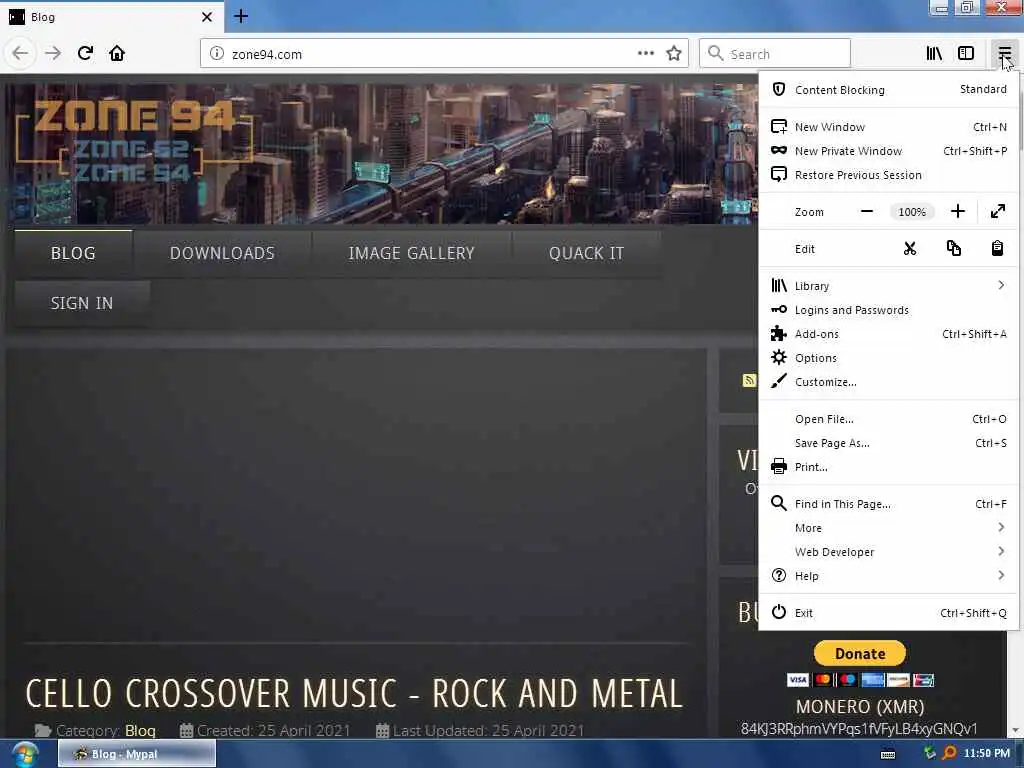Expand the Web Developer submenu

(x=889, y=552)
